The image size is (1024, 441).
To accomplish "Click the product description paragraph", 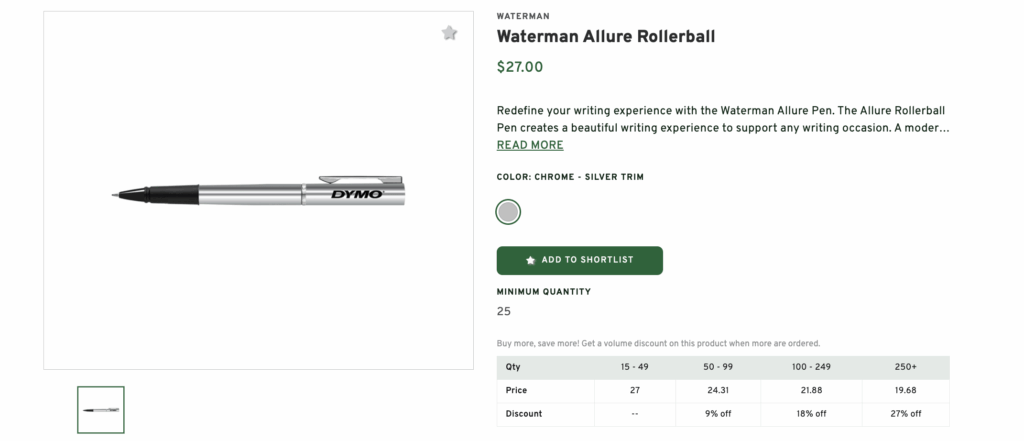I will (721, 119).
